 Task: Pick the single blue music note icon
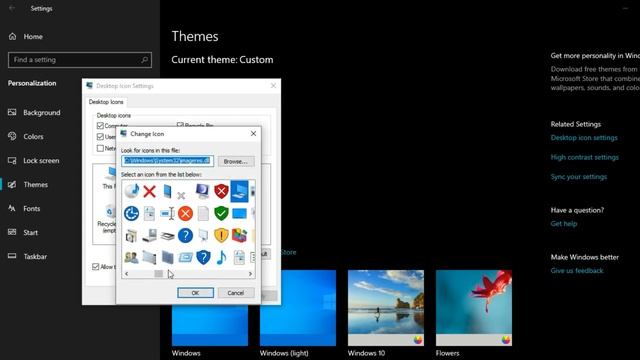(221, 258)
